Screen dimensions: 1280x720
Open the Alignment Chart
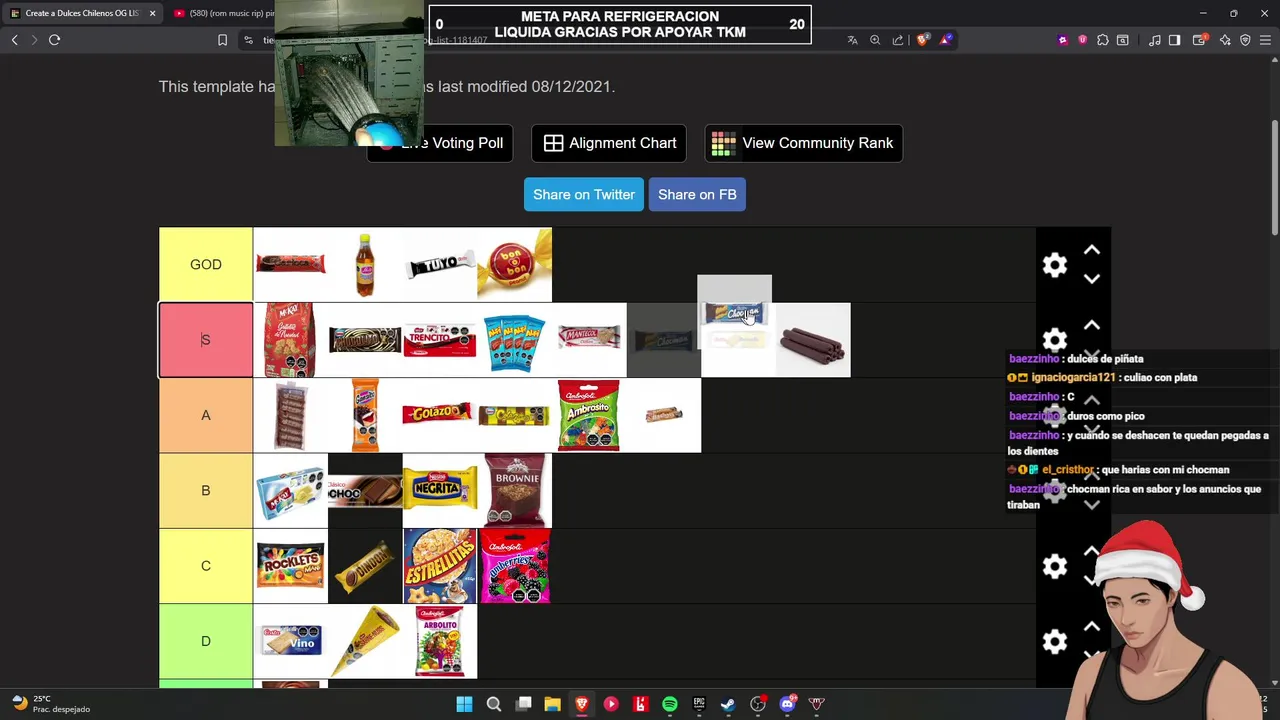tap(609, 143)
